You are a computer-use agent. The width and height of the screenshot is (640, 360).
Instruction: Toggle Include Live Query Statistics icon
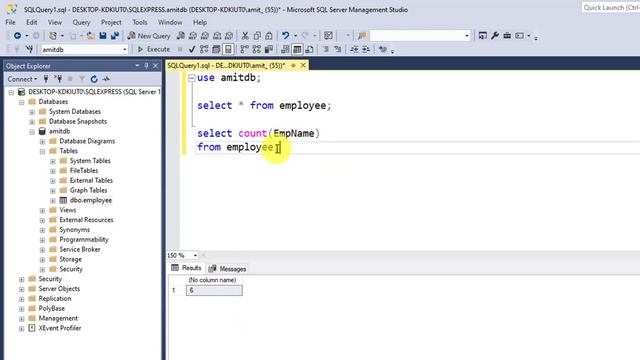pos(256,49)
